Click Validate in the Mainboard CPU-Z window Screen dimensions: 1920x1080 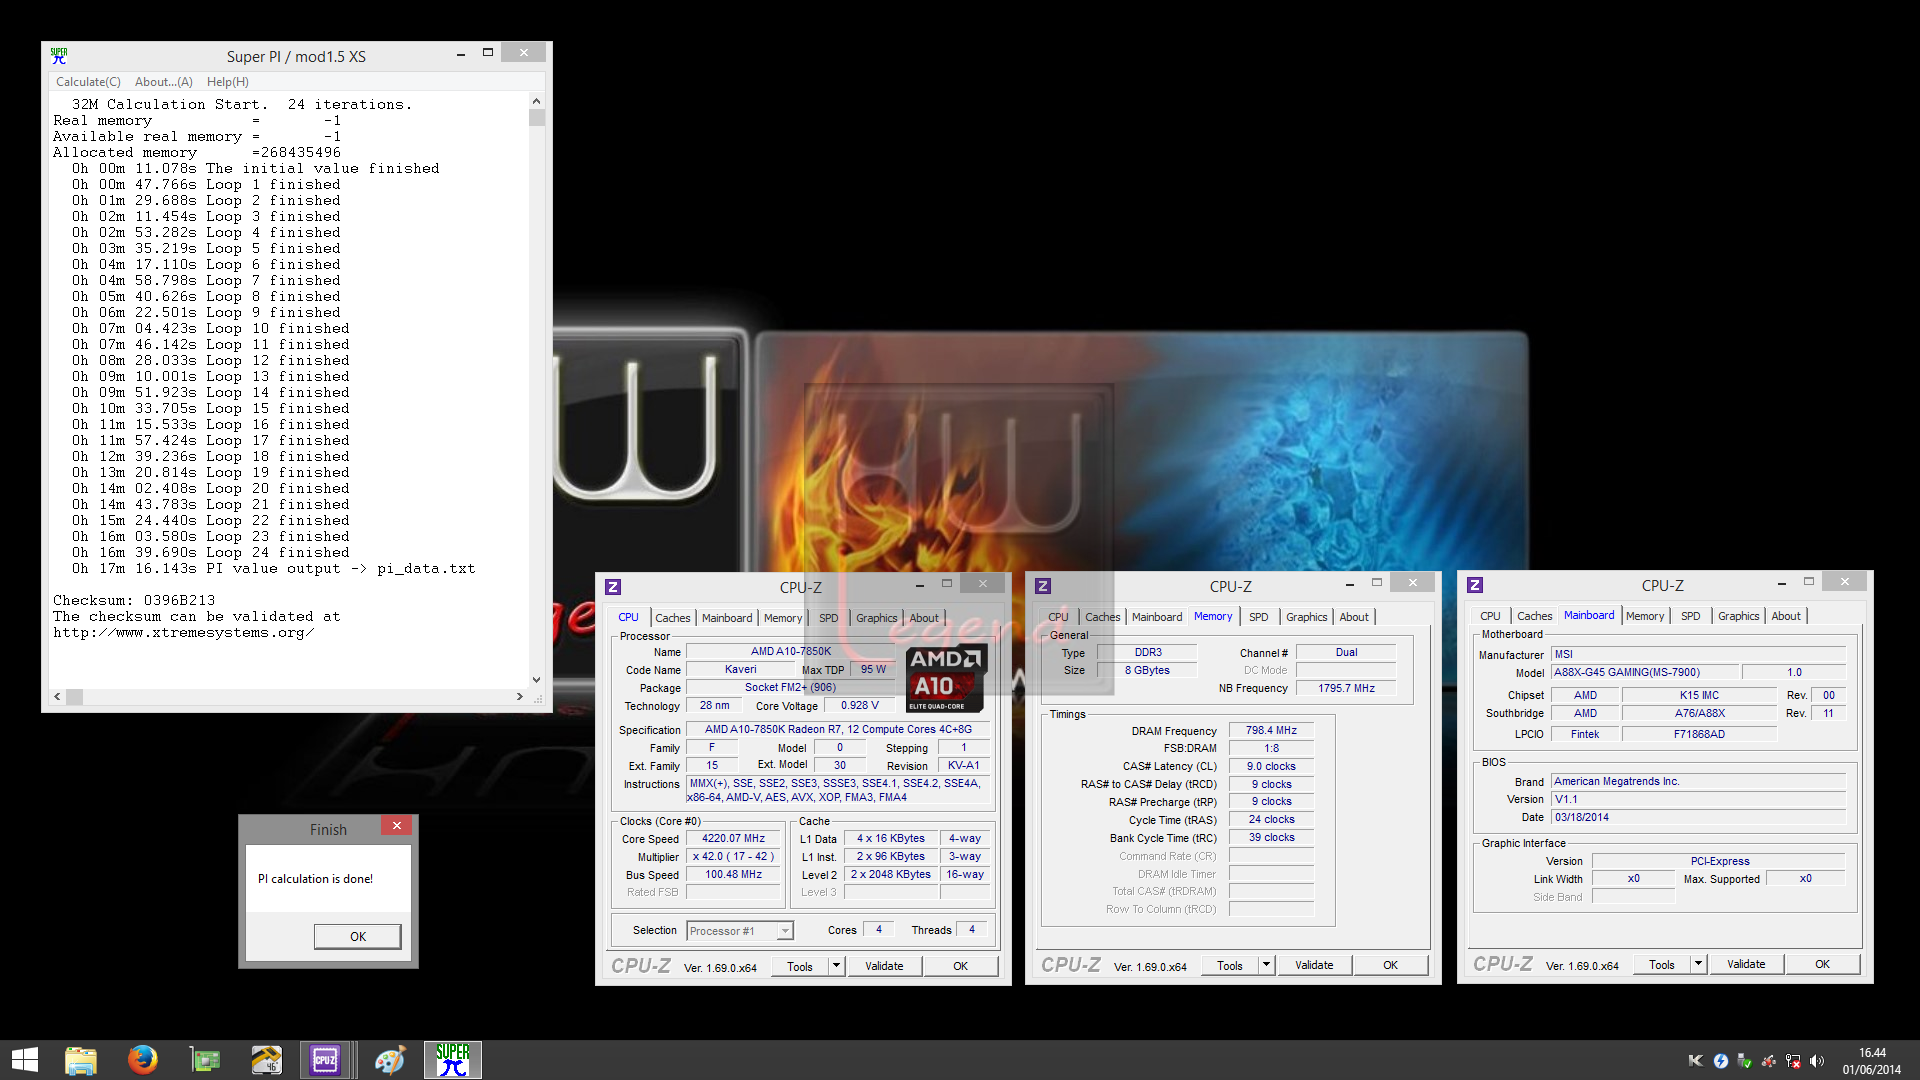pyautogui.click(x=1746, y=964)
